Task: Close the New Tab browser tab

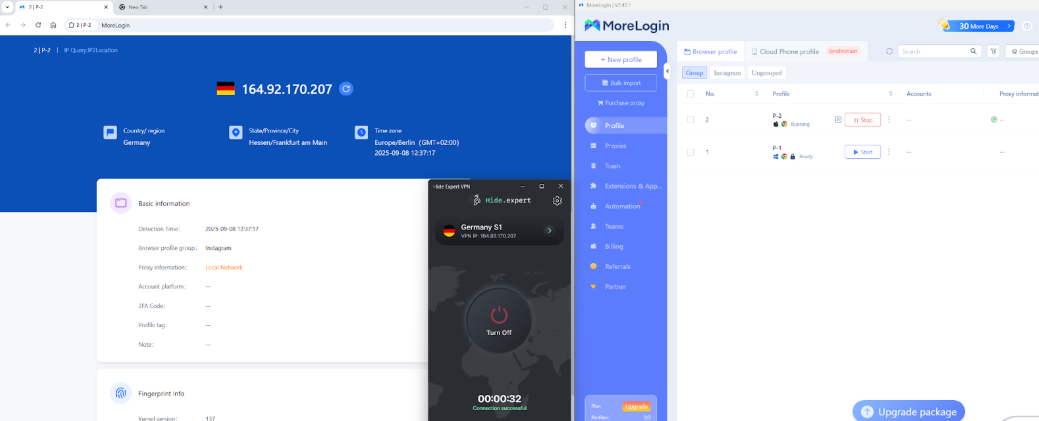Action: [207, 7]
